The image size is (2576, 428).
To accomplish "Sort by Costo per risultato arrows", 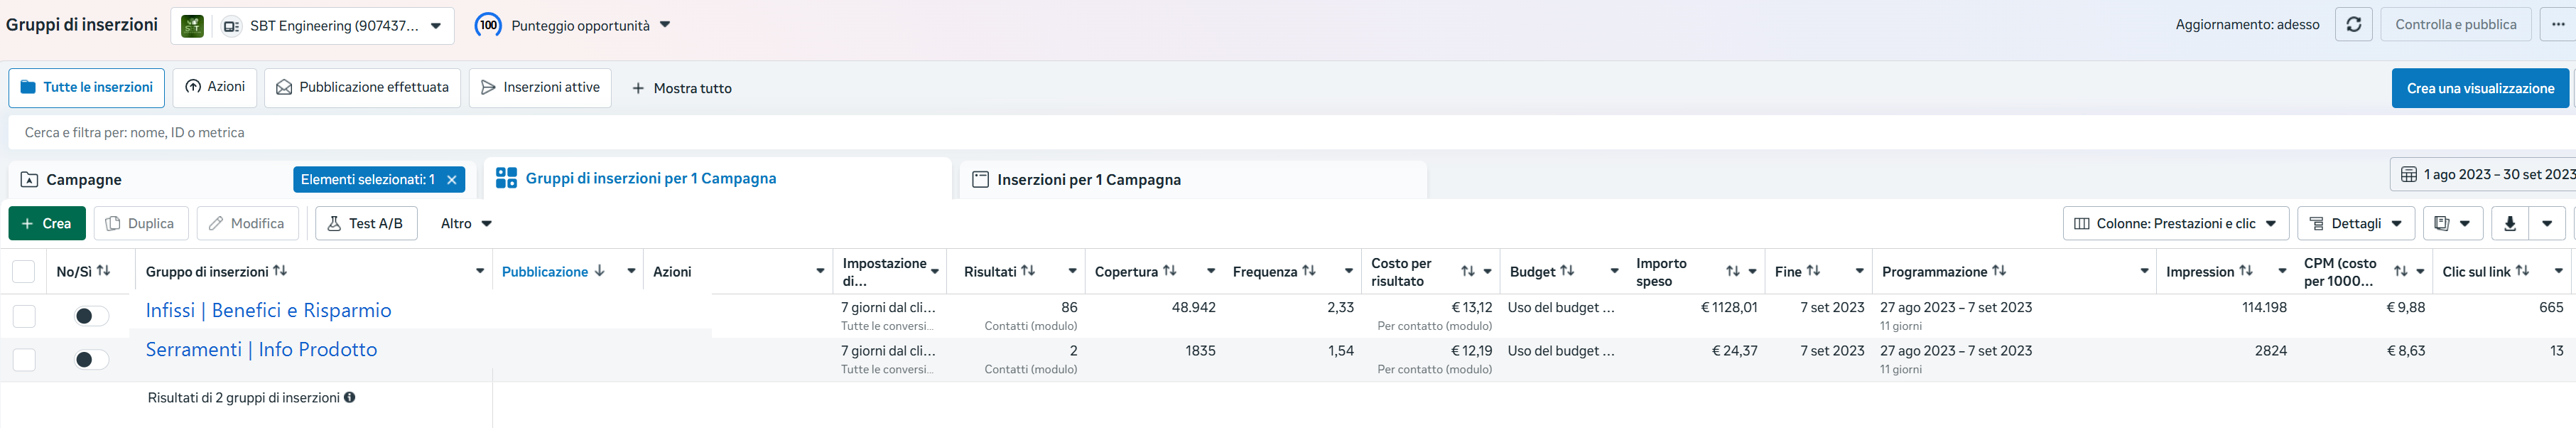I will 1467,271.
